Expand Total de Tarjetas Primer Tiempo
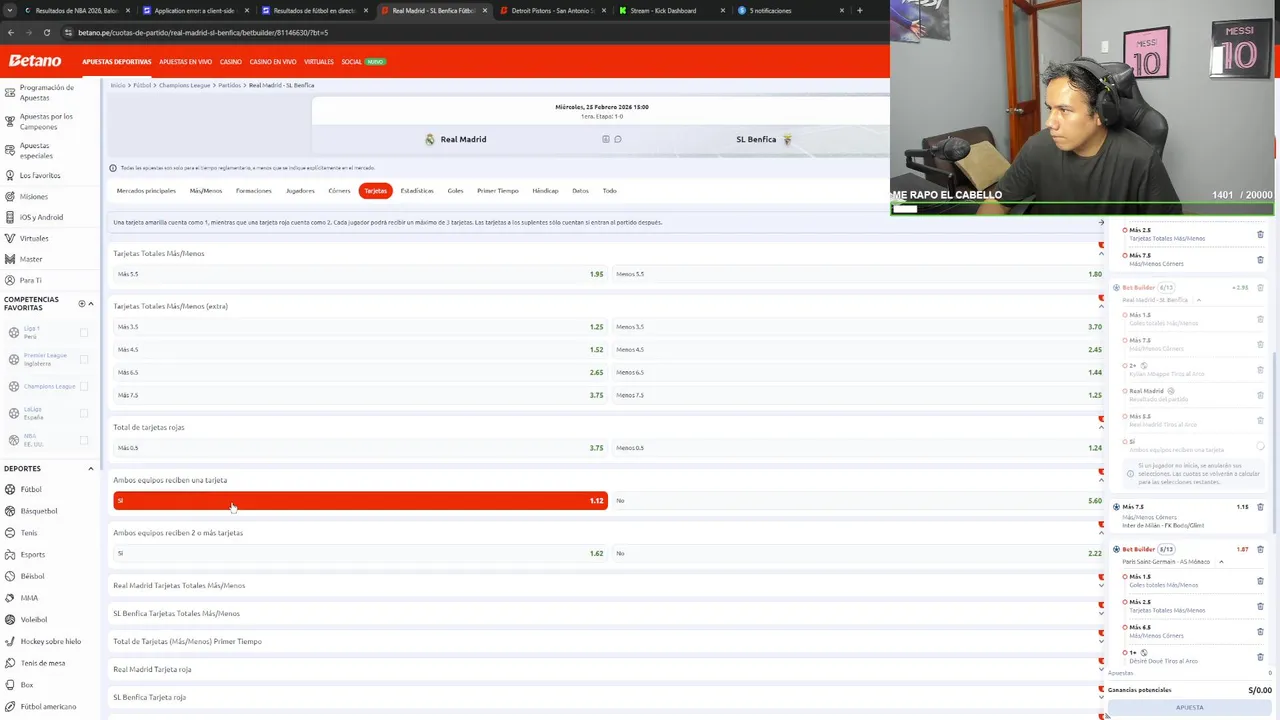 click(x=608, y=641)
